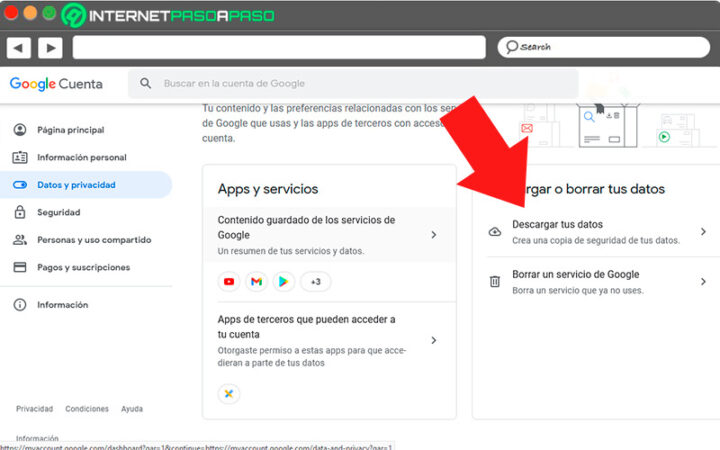Click the green window maximize button
The height and width of the screenshot is (450, 720).
[49, 12]
